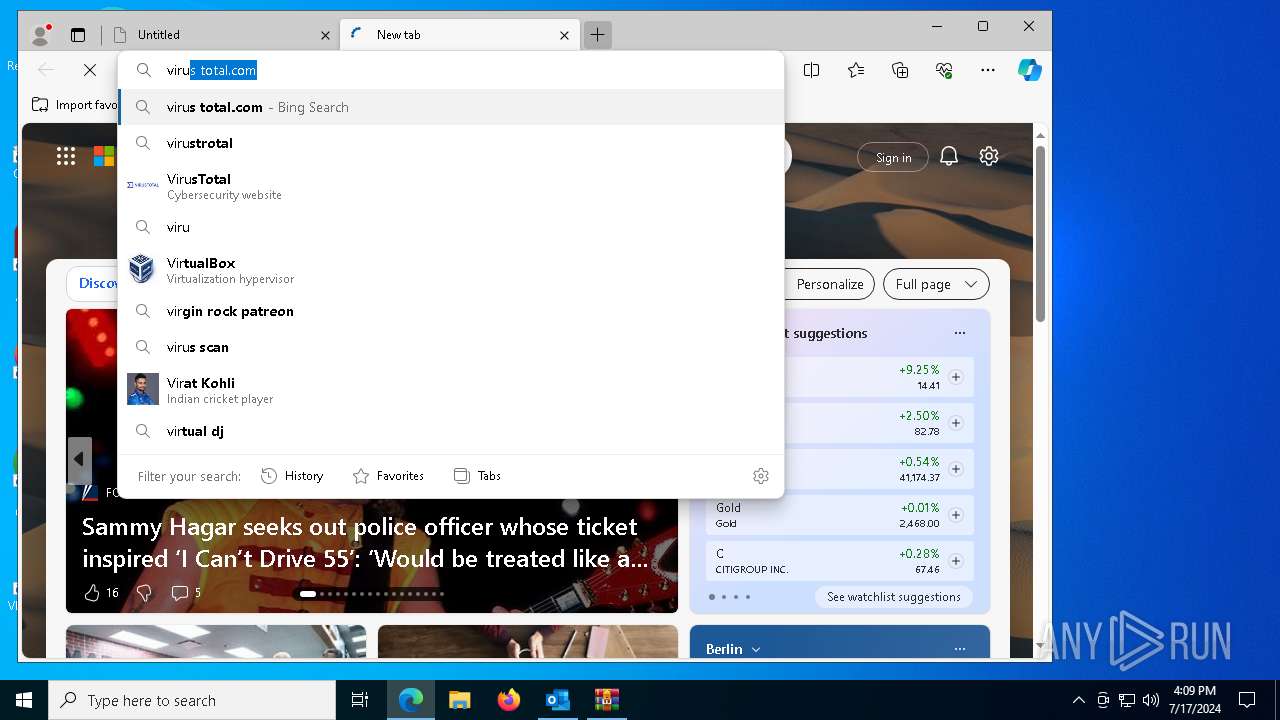Click the page vertical scrollbar
The height and width of the screenshot is (720, 1280).
click(1040, 233)
